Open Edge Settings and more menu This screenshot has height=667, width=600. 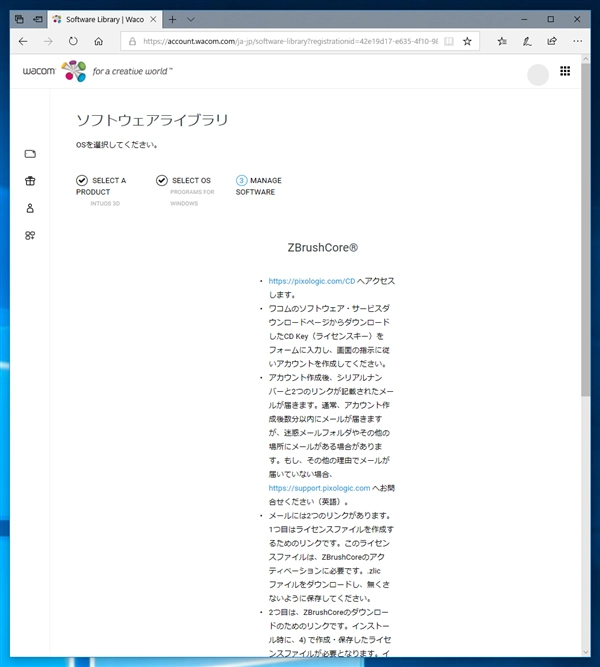pyautogui.click(x=577, y=41)
